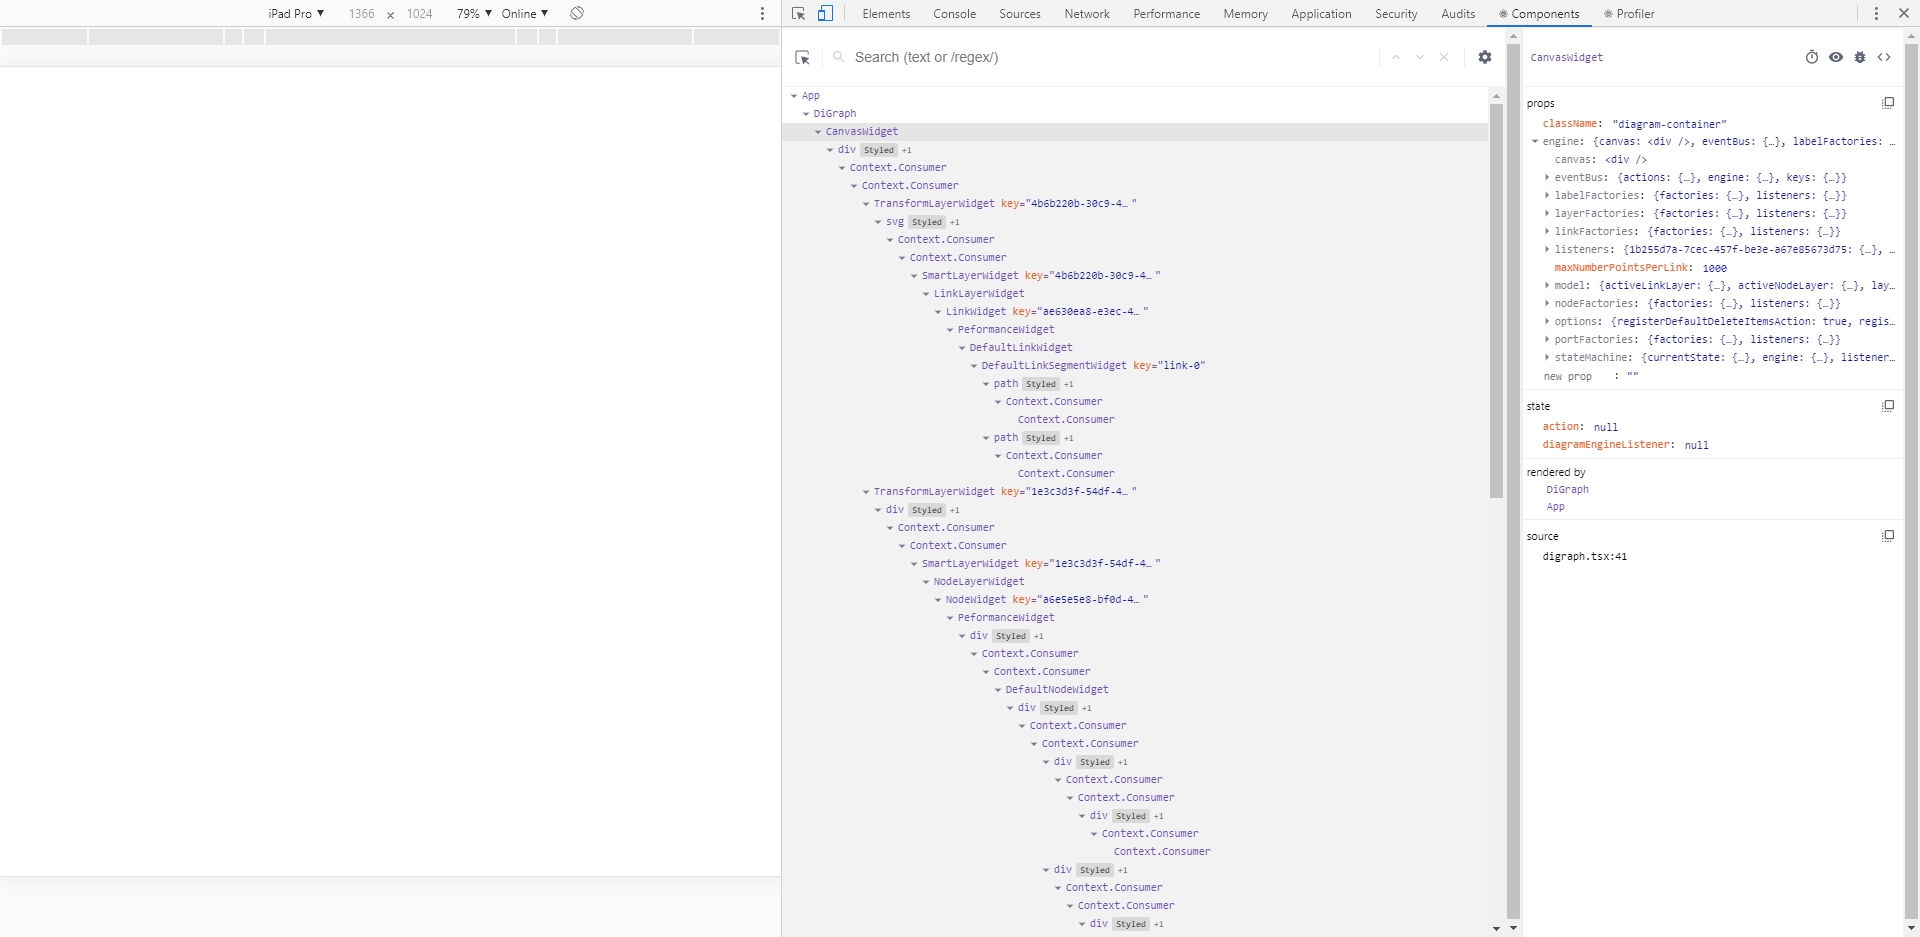Collapse the LinkLayerWidget tree node
1920x937 pixels.
pyautogui.click(x=926, y=294)
